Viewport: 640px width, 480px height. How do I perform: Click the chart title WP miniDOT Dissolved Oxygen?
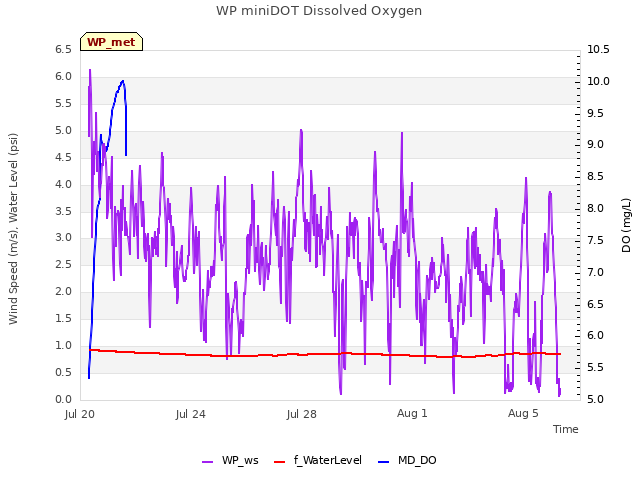coord(319,11)
